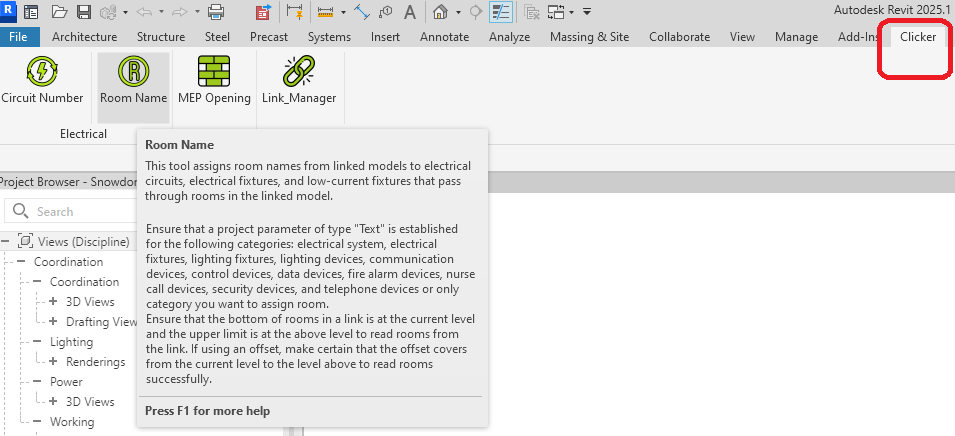Run the MEP Opening tool

click(x=214, y=81)
